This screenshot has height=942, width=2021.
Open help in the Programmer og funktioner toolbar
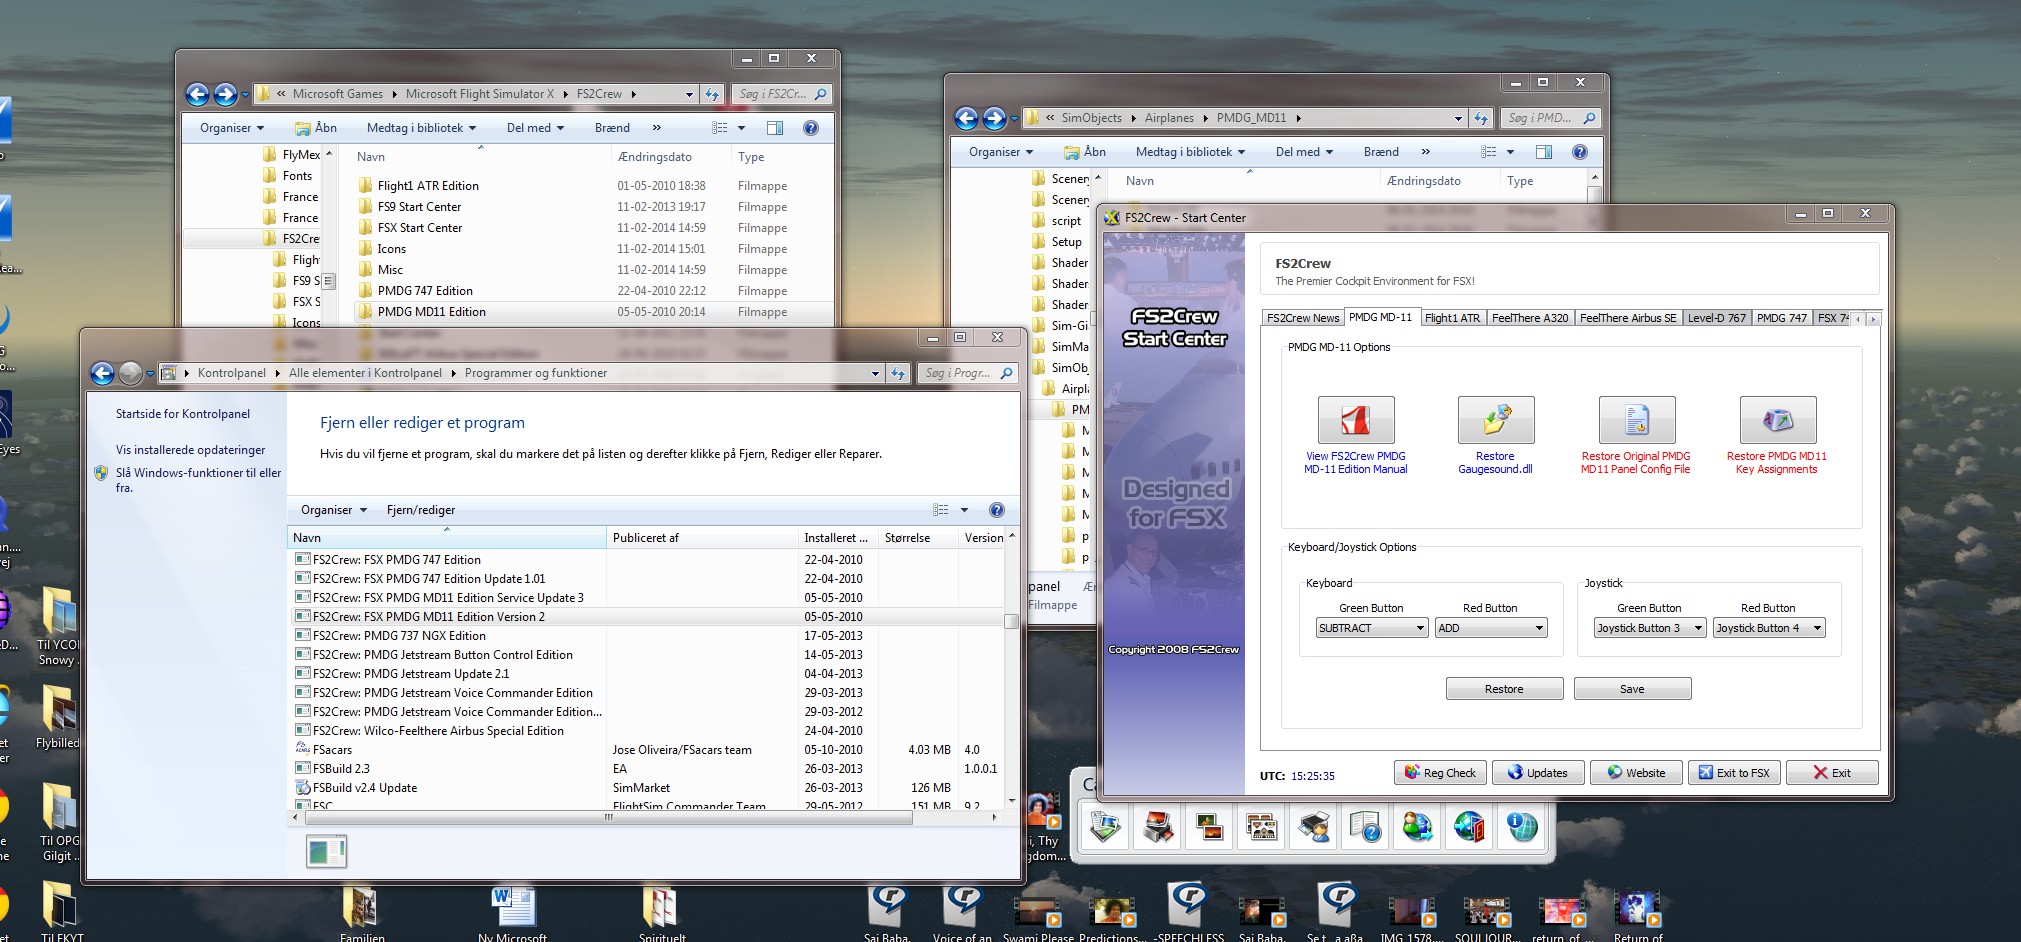pyautogui.click(x=997, y=510)
